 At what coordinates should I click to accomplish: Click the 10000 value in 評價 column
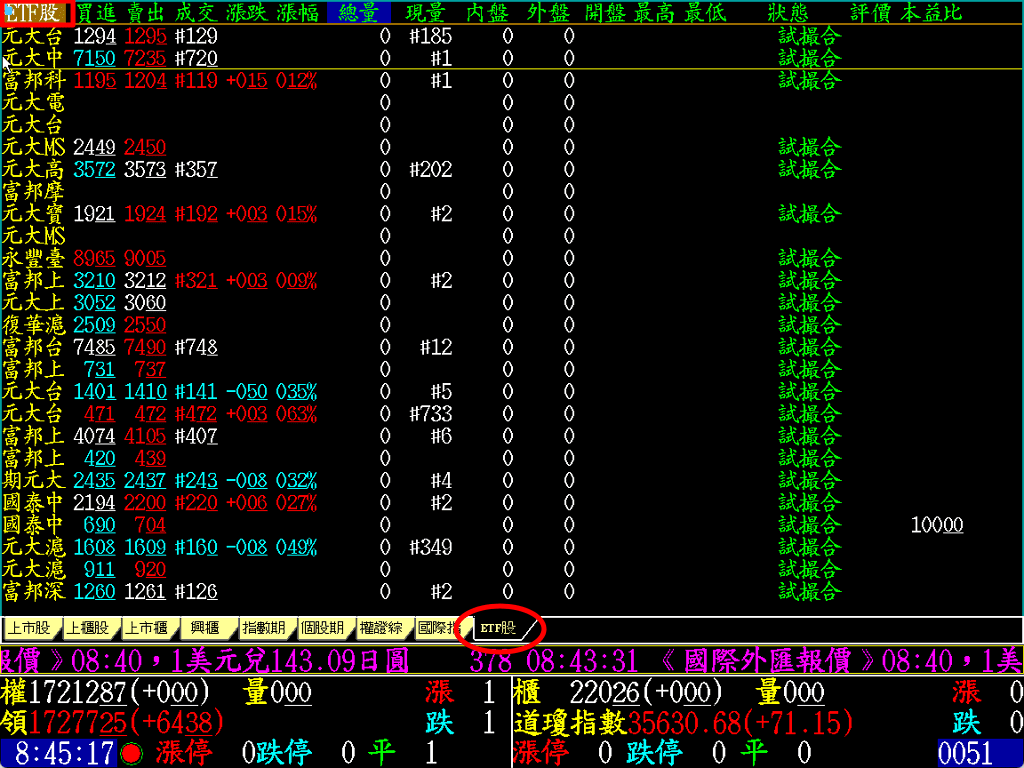(x=937, y=525)
